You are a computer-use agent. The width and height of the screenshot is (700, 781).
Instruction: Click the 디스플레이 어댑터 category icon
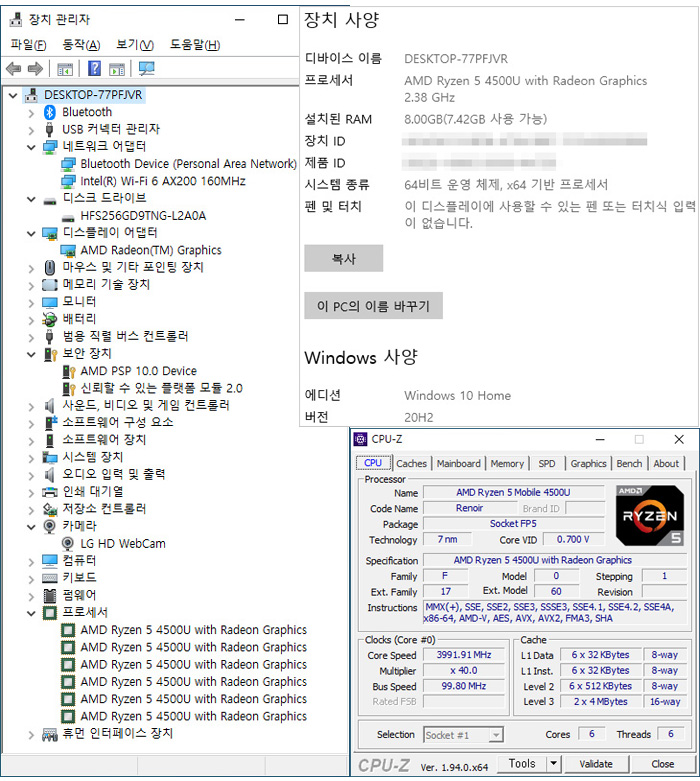point(50,233)
